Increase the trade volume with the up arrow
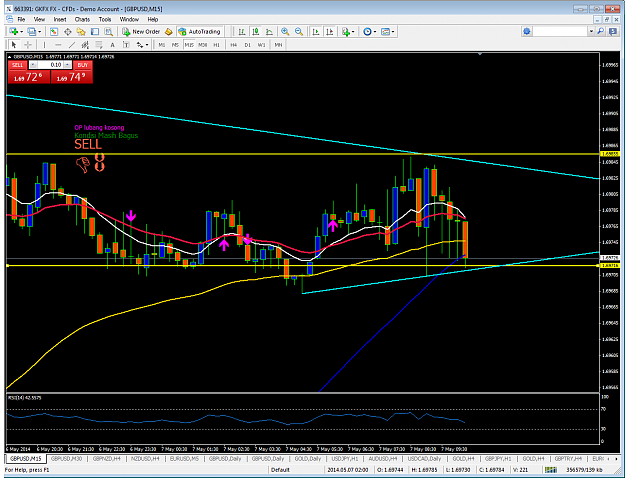Viewport: 625px width, 478px height. click(x=67, y=65)
